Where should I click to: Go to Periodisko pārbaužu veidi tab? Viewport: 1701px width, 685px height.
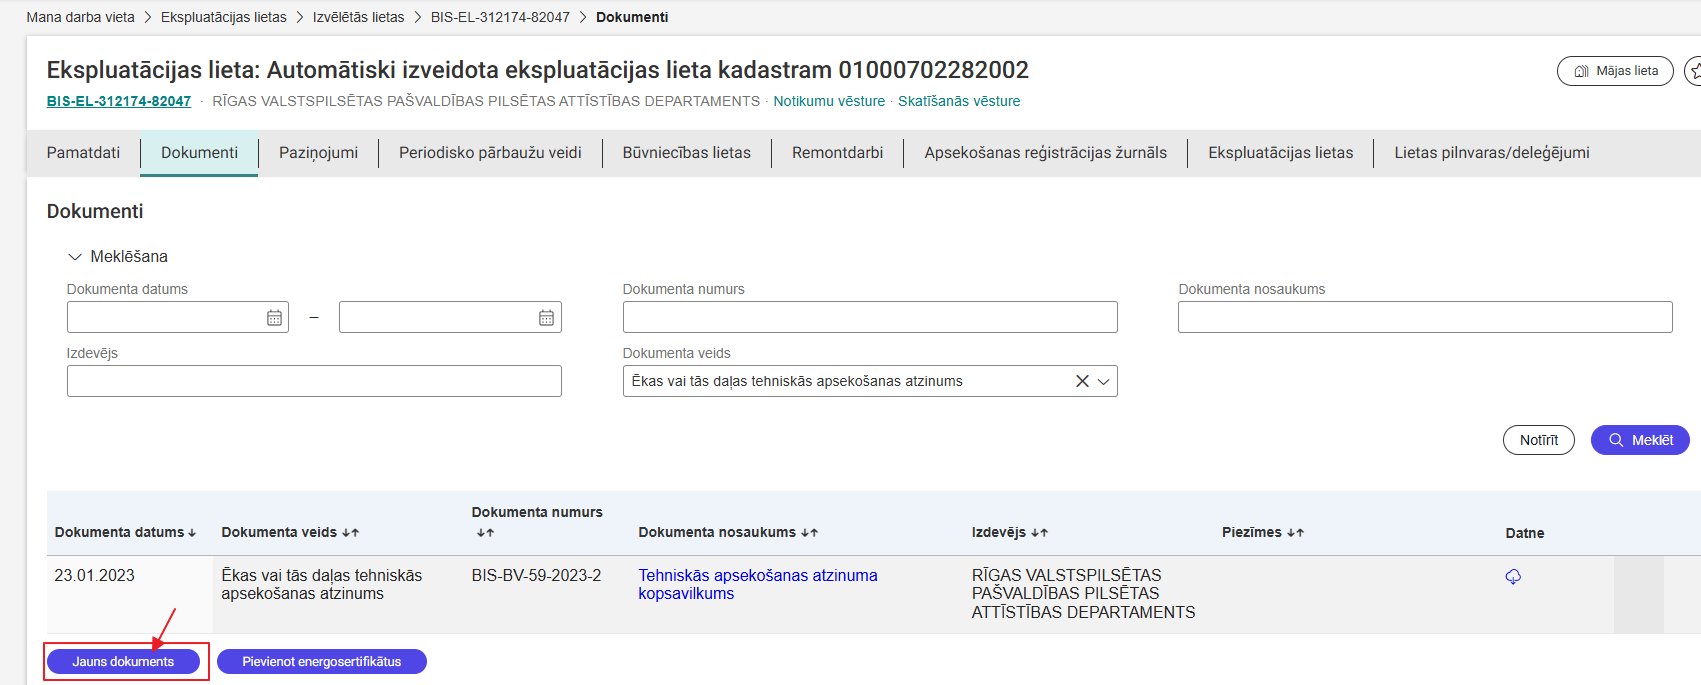[x=490, y=153]
